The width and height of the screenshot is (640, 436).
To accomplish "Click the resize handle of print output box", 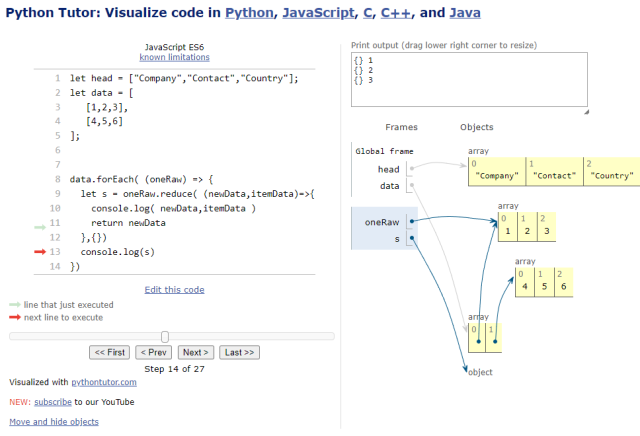I will tap(586, 111).
